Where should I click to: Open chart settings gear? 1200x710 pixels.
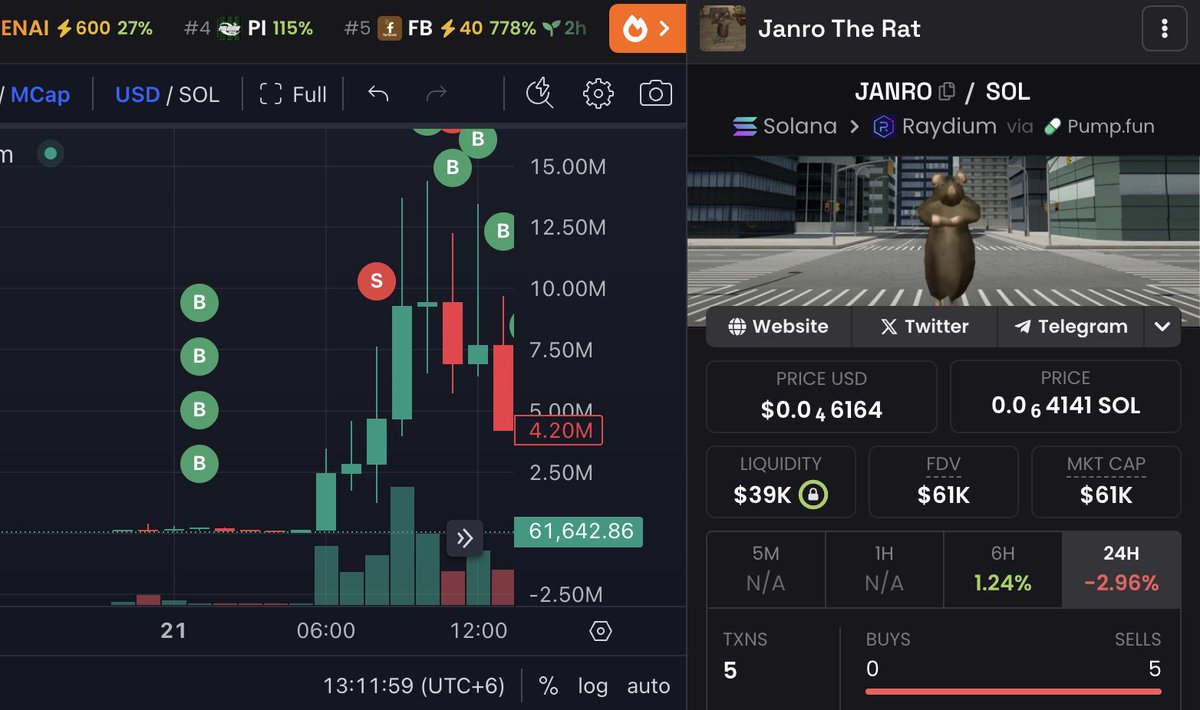coord(598,94)
